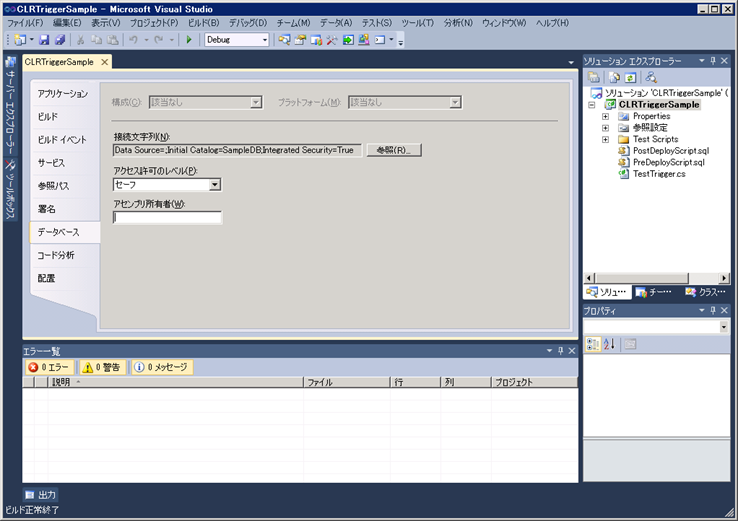Viewport: 738px width, 521px height.
Task: Click the Solution Explorer toolbar icon
Action: pos(284,40)
